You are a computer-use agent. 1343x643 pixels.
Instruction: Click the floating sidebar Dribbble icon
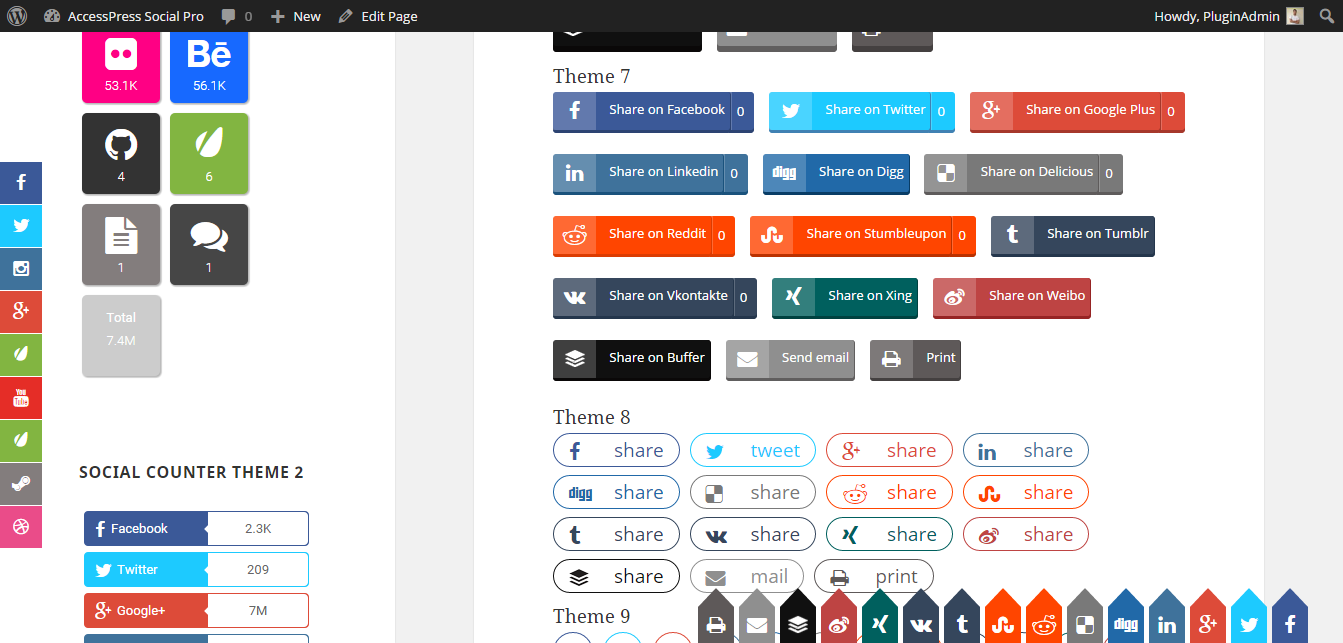(x=21, y=526)
